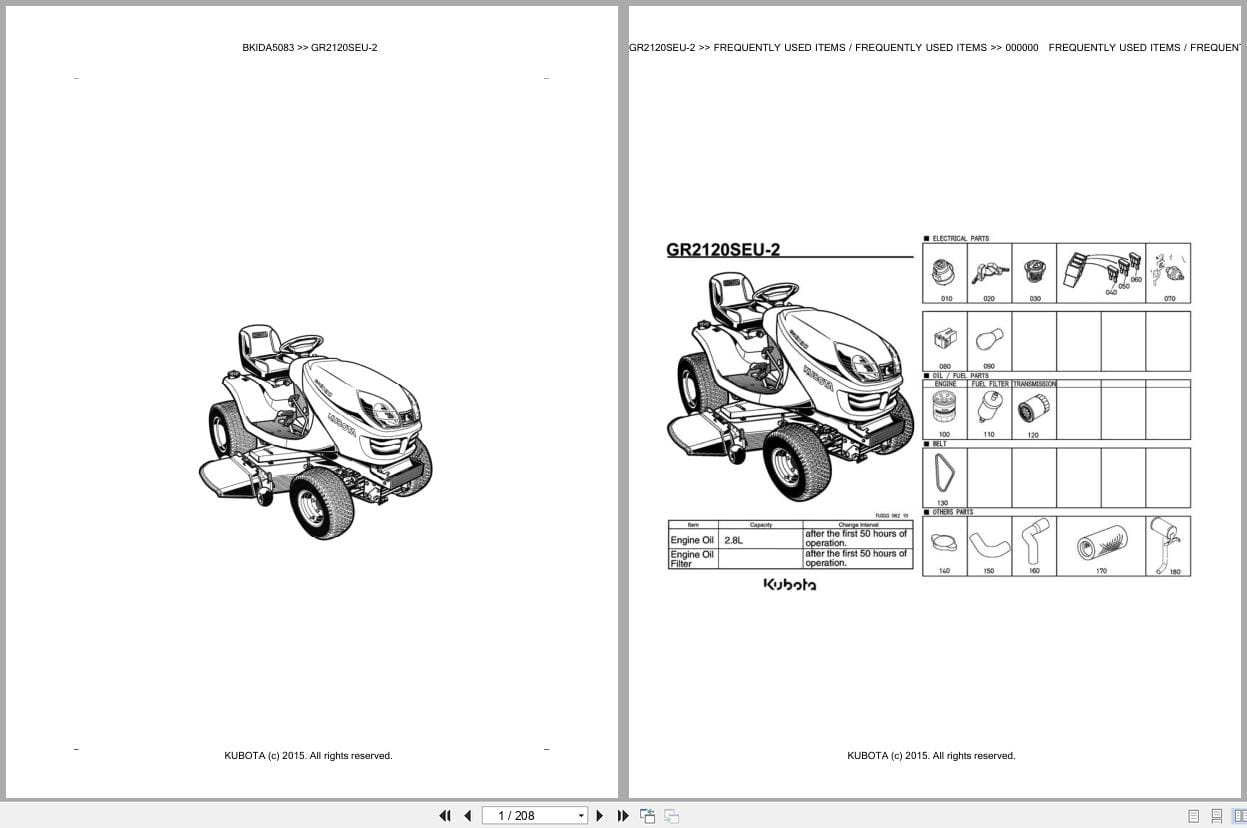1247x828 pixels.
Task: Go to the first page
Action: coord(445,816)
